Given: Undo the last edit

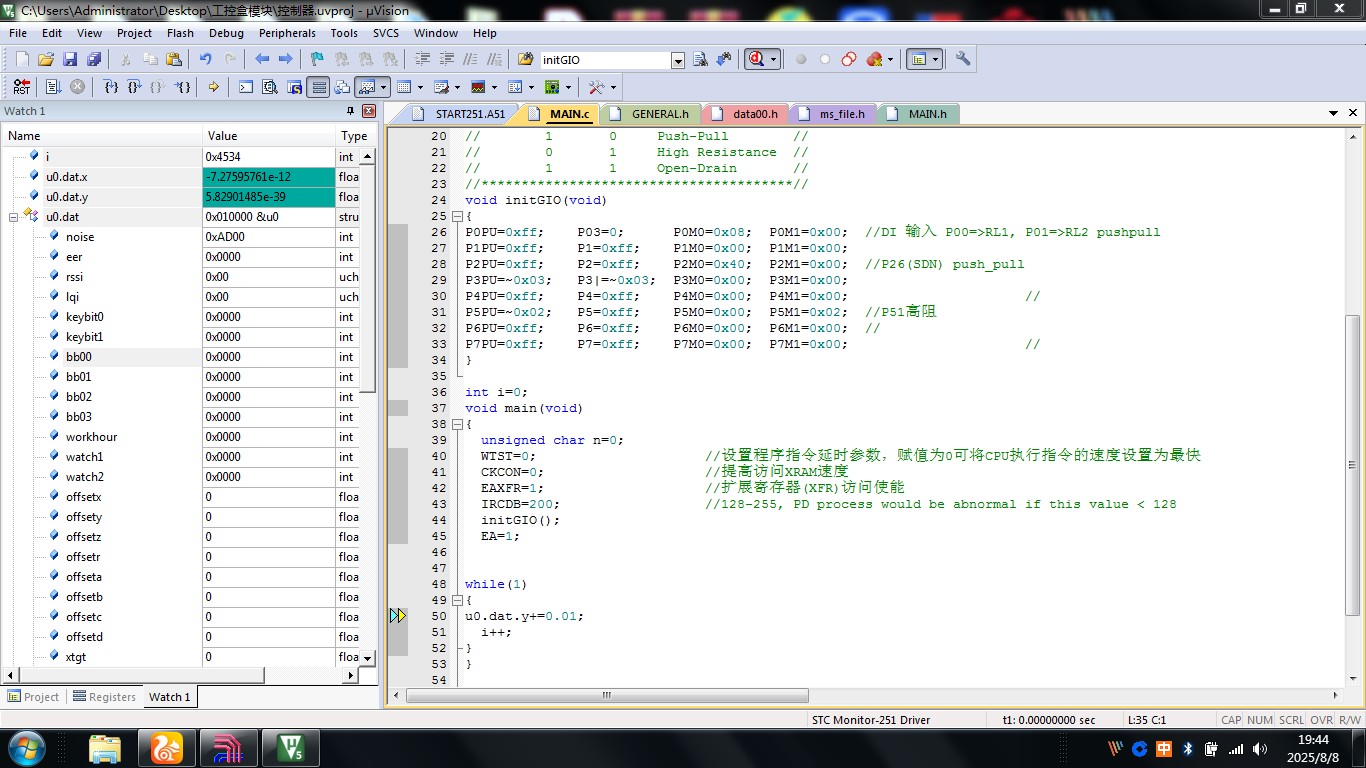Looking at the screenshot, I should pyautogui.click(x=205, y=59).
